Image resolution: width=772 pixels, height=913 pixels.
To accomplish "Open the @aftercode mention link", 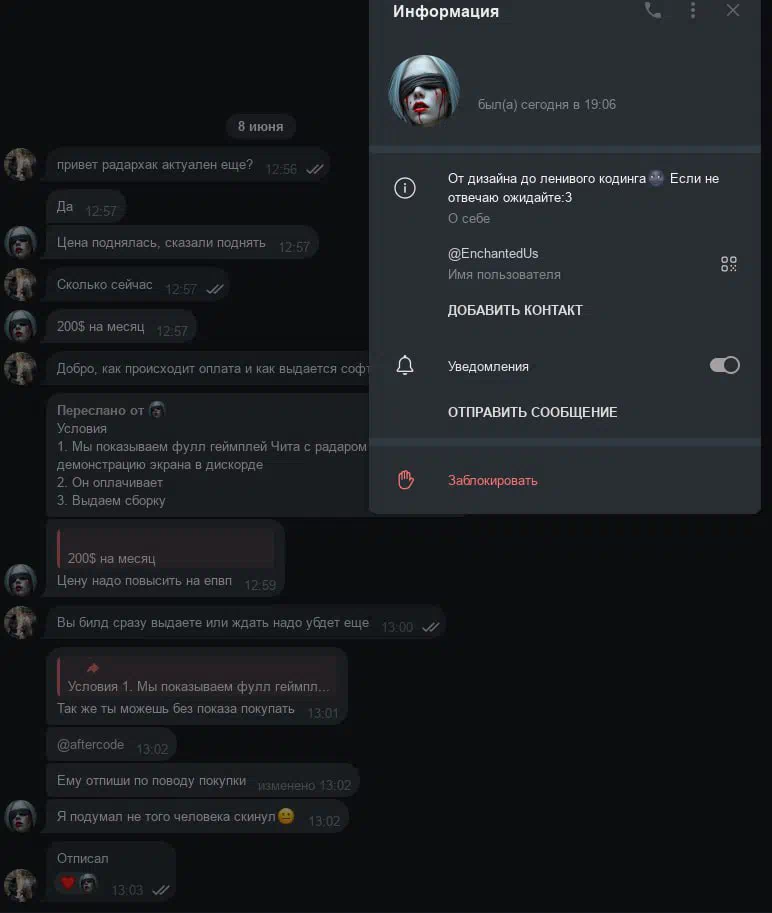I will click(90, 745).
